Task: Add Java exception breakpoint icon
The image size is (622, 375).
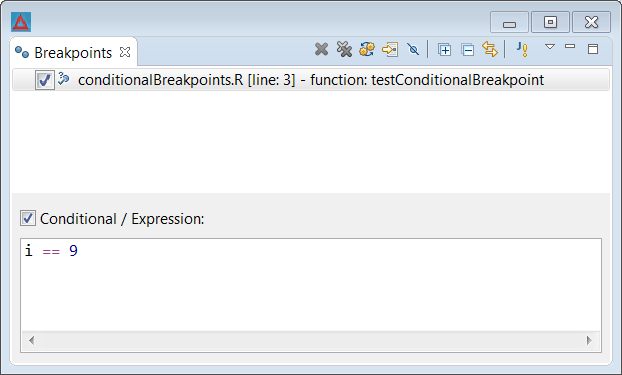Action: pos(522,50)
